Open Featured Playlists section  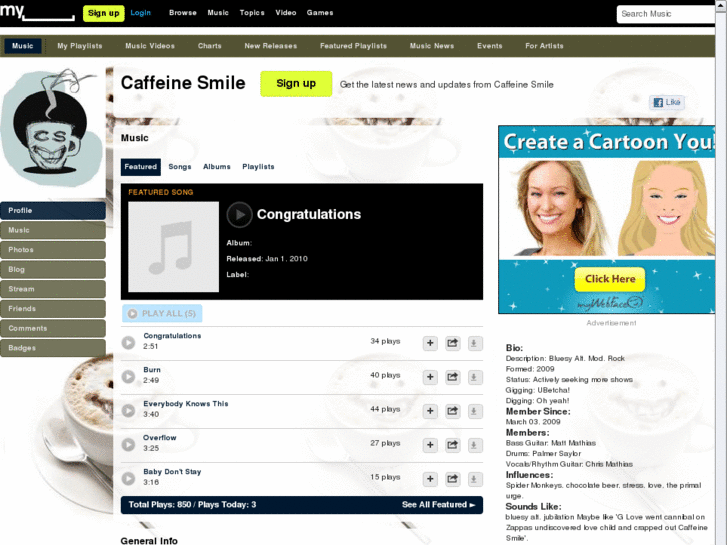click(353, 46)
